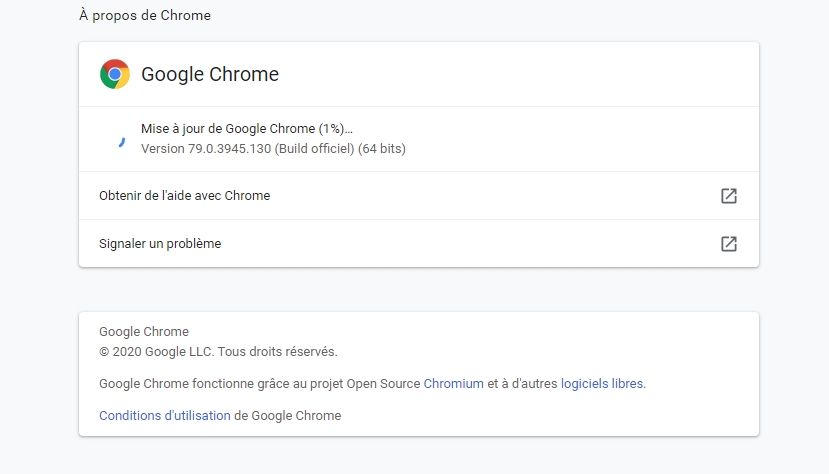Viewport: 829px width, 474px height.
Task: Click the Open Source project sentence text
Action: click(372, 384)
